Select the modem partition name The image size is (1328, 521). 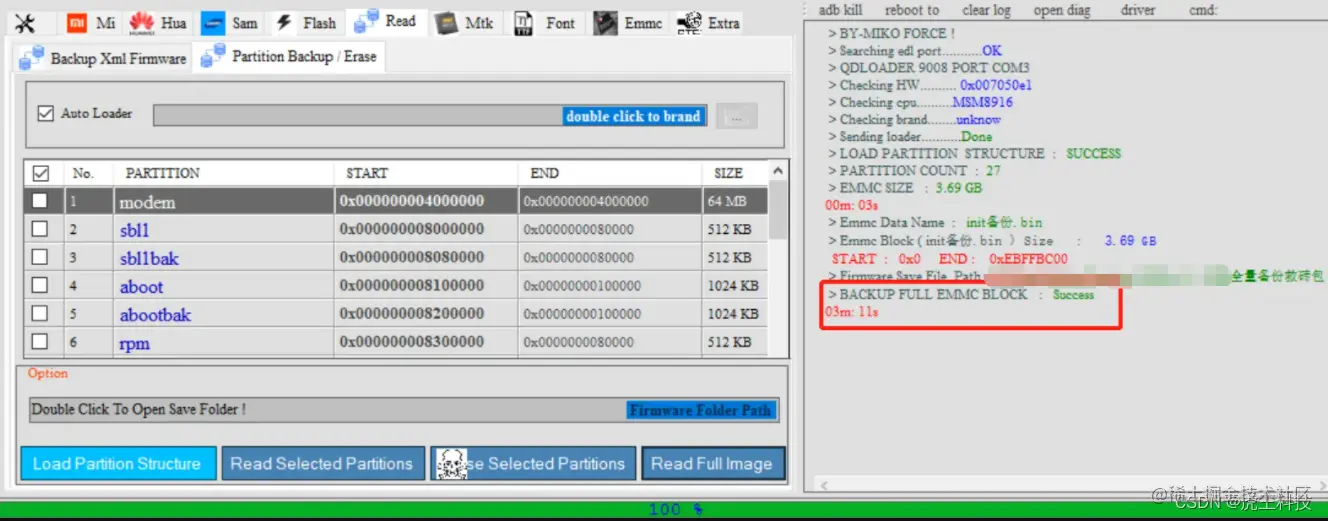point(147,202)
